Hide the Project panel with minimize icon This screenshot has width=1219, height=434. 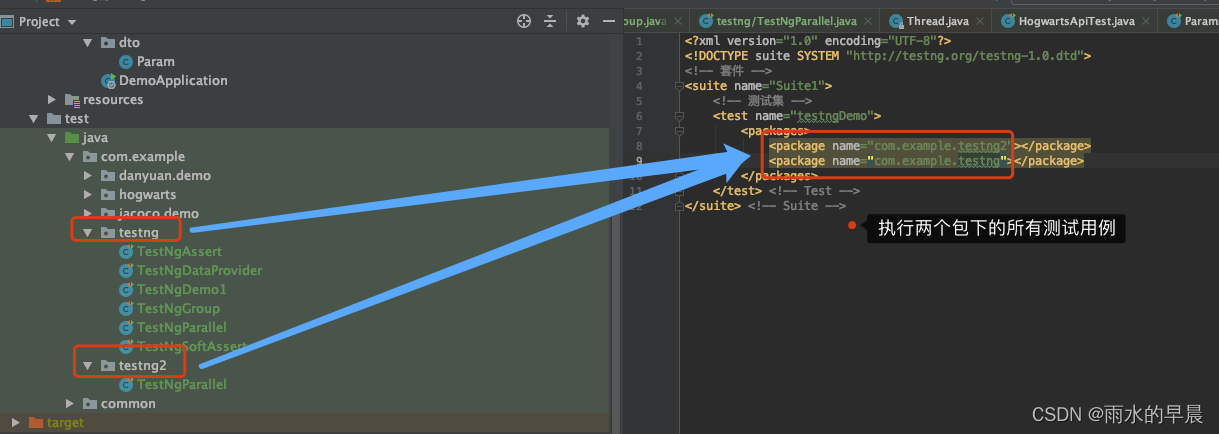click(607, 21)
